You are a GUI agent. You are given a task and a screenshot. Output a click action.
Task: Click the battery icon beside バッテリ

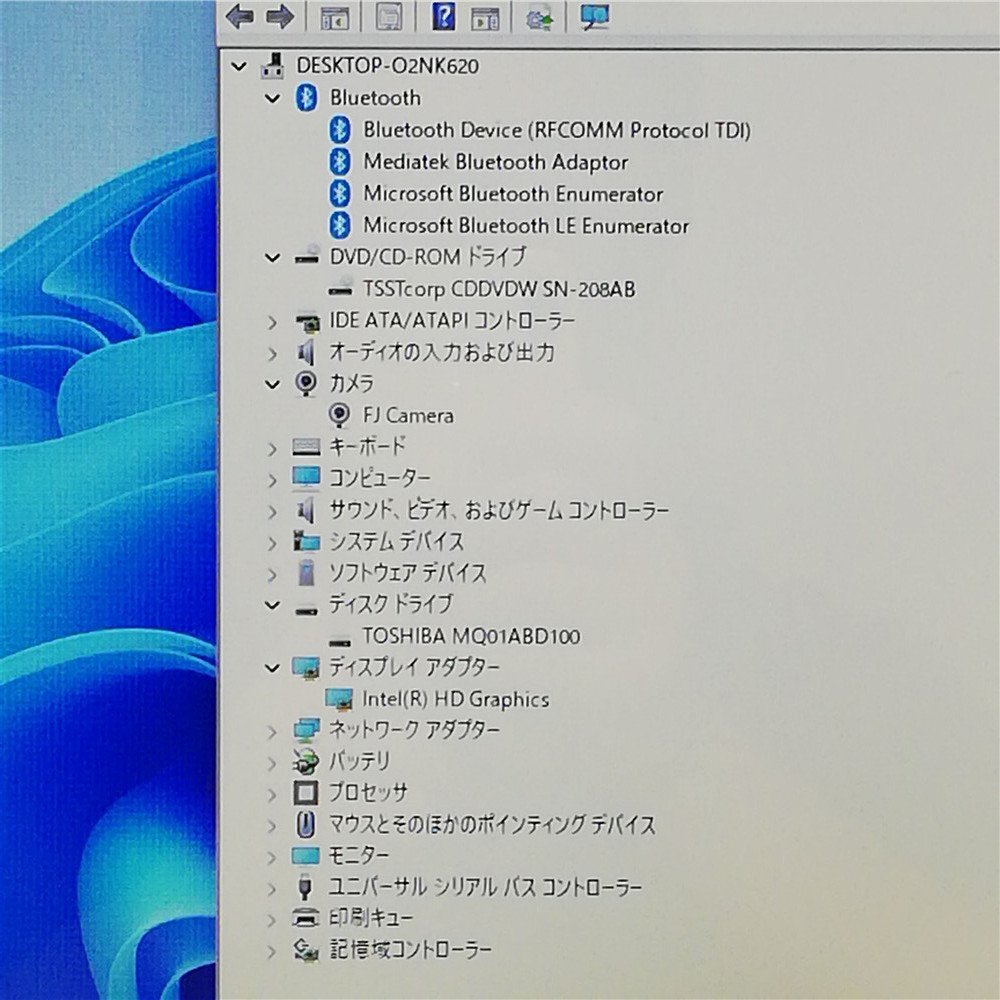[x=305, y=761]
